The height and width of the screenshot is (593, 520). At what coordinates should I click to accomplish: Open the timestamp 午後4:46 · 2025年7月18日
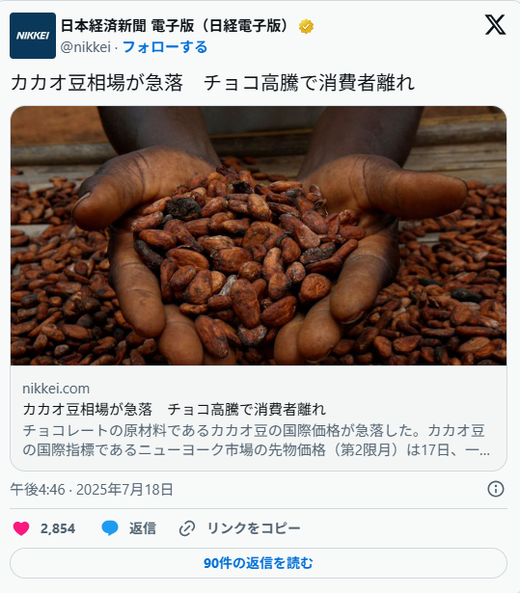[92, 489]
